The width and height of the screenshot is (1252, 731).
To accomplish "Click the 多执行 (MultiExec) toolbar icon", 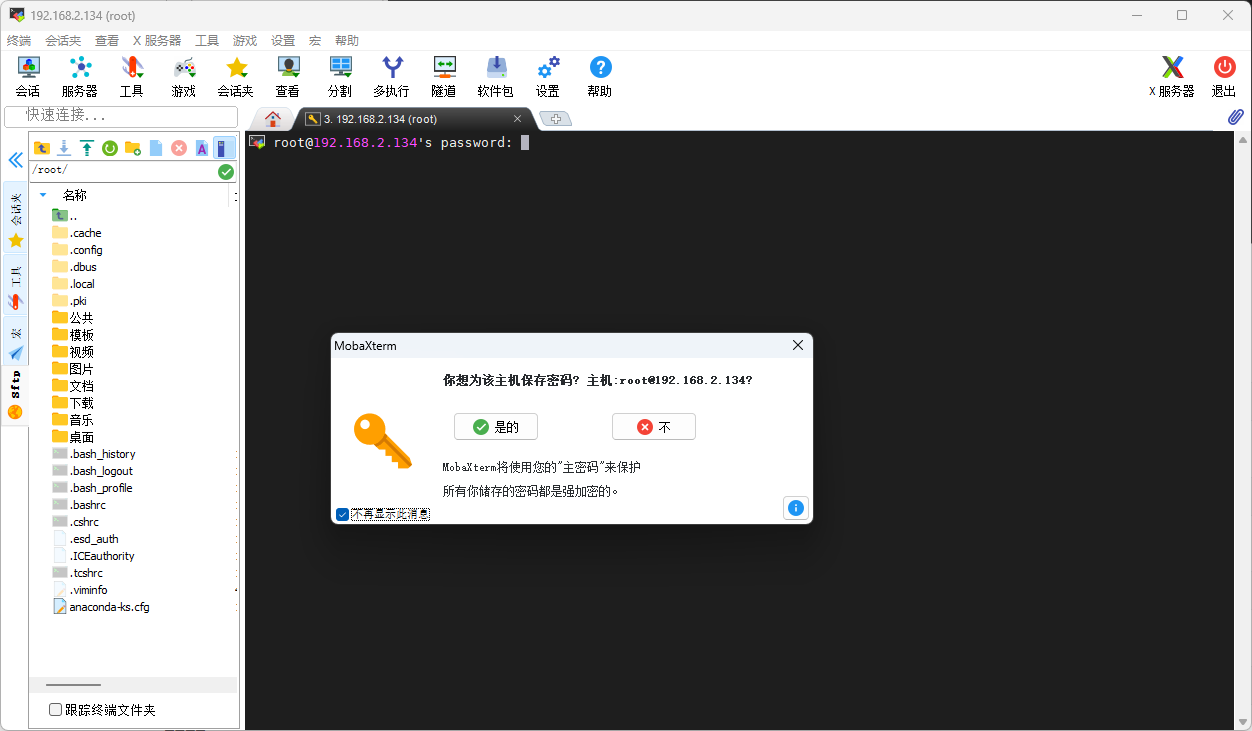I will point(392,76).
